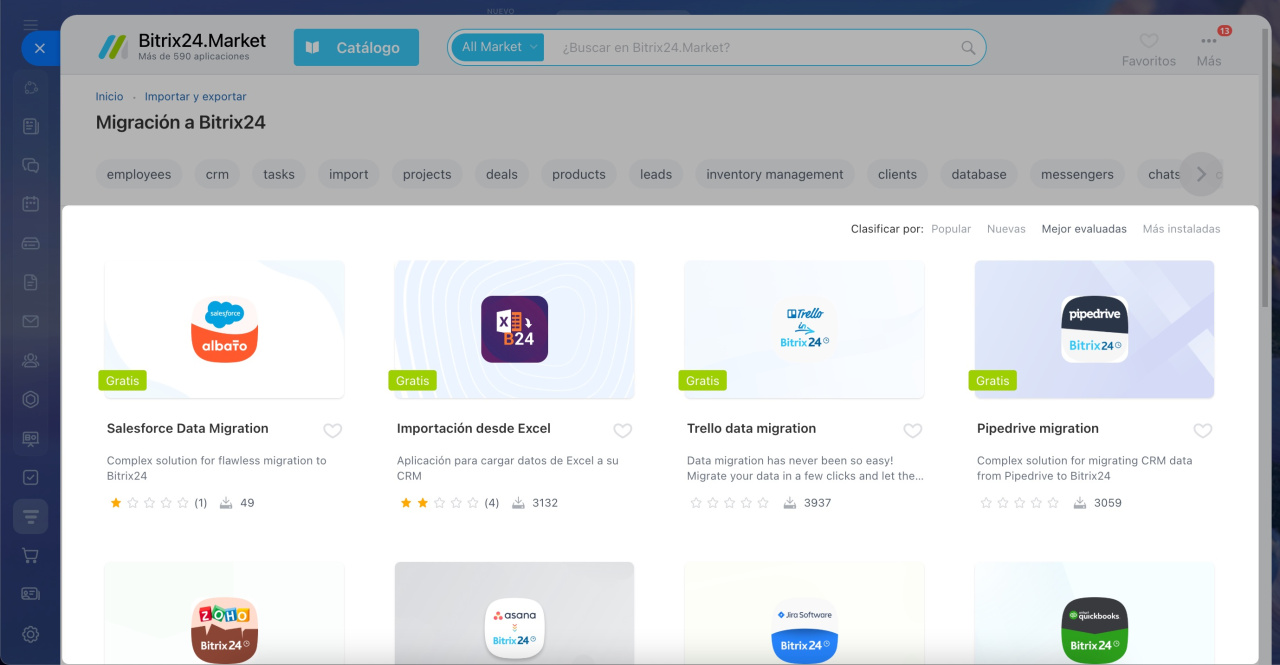Sort by Más instaladas

1182,229
